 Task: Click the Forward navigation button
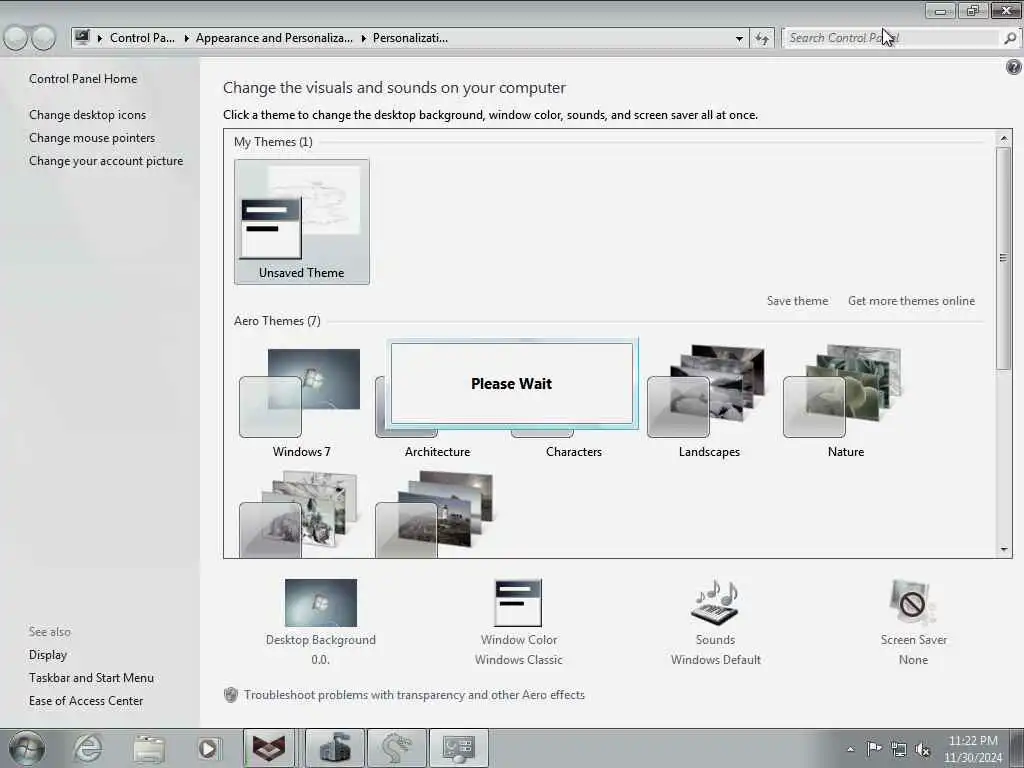click(x=44, y=38)
